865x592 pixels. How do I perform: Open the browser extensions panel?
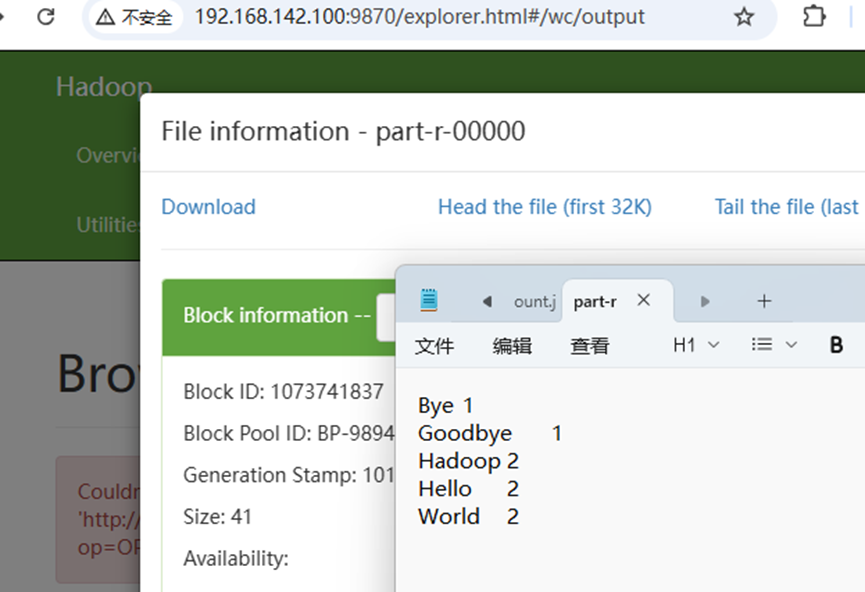pyautogui.click(x=814, y=17)
